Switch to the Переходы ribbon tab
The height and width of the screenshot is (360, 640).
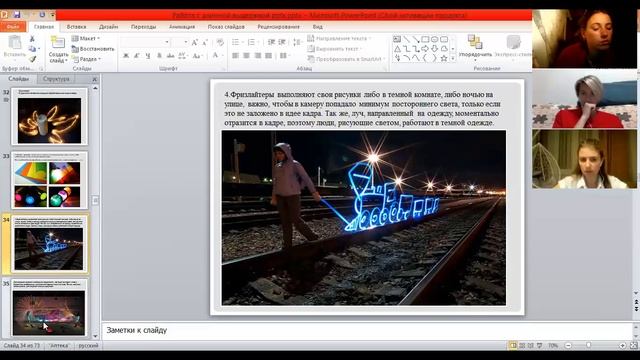pos(143,27)
